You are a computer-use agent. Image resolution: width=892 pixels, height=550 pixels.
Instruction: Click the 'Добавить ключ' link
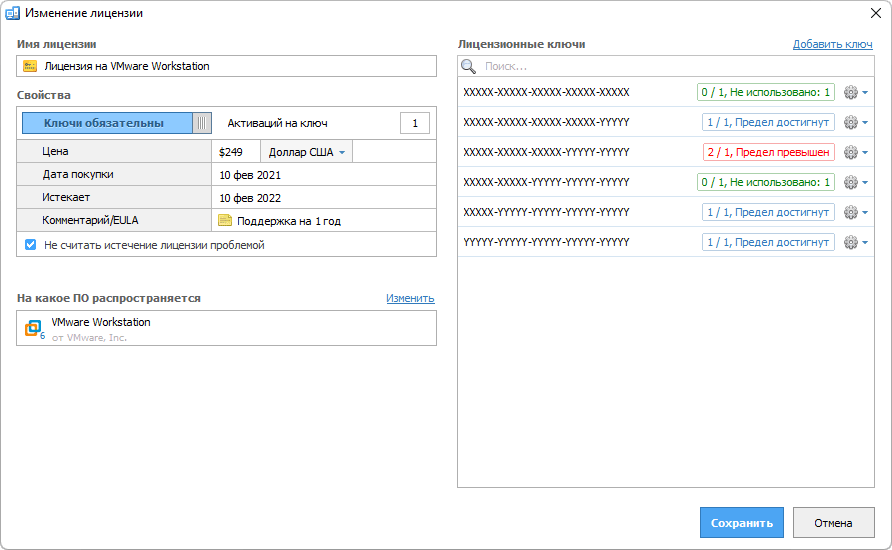click(832, 44)
